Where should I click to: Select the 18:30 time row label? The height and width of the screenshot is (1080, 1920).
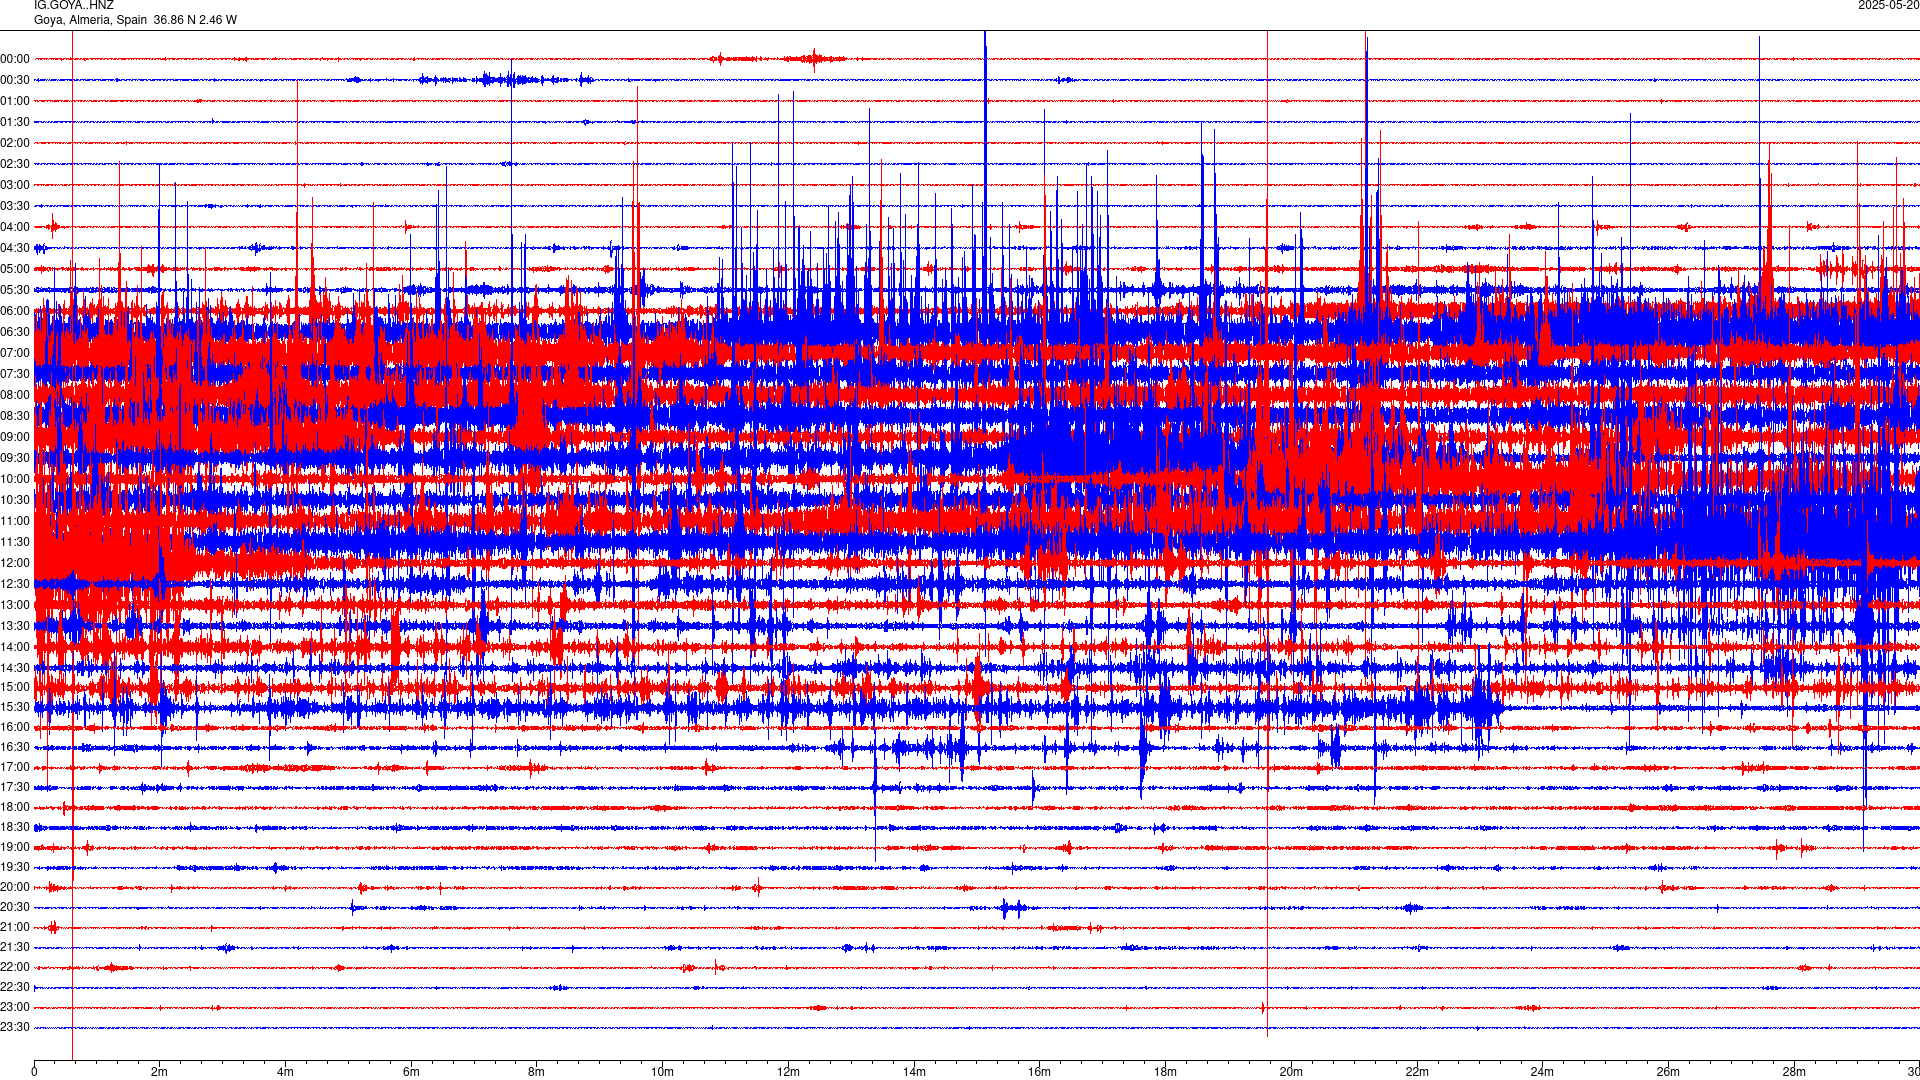(15, 827)
